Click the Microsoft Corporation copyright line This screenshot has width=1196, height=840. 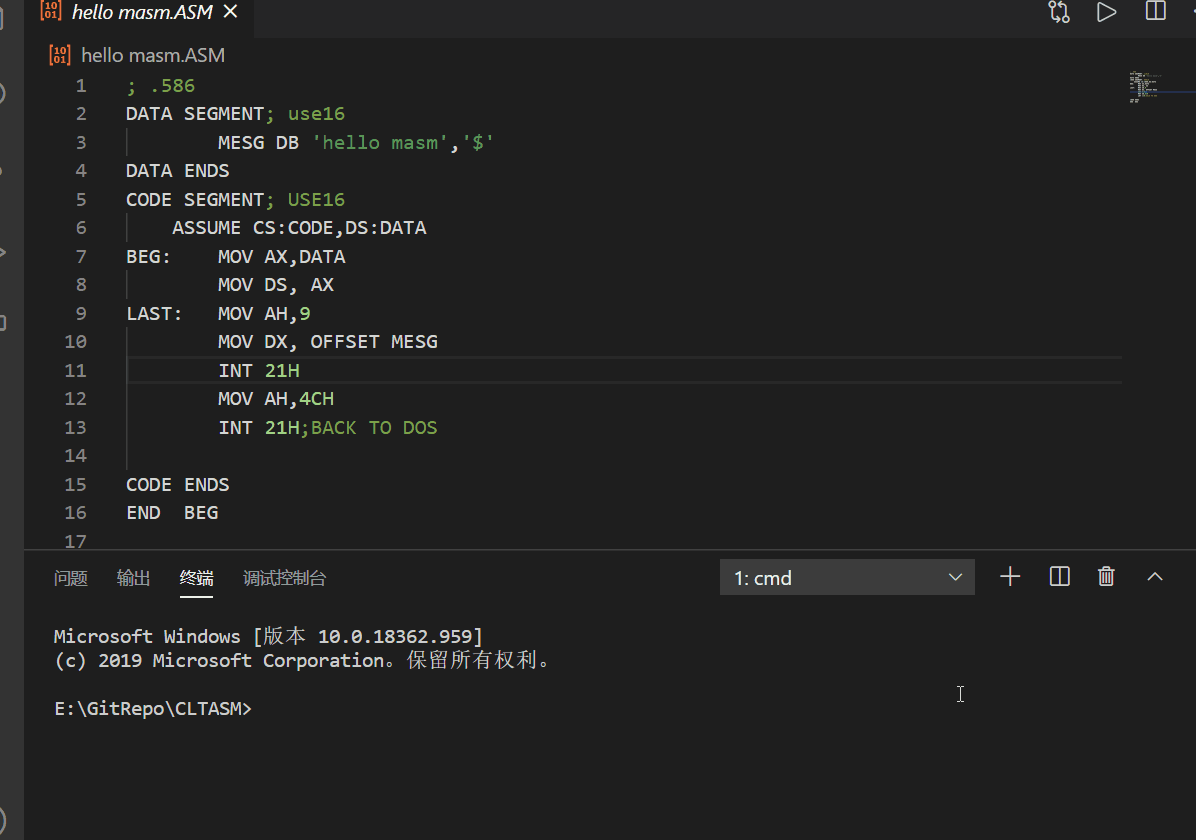pyautogui.click(x=302, y=660)
